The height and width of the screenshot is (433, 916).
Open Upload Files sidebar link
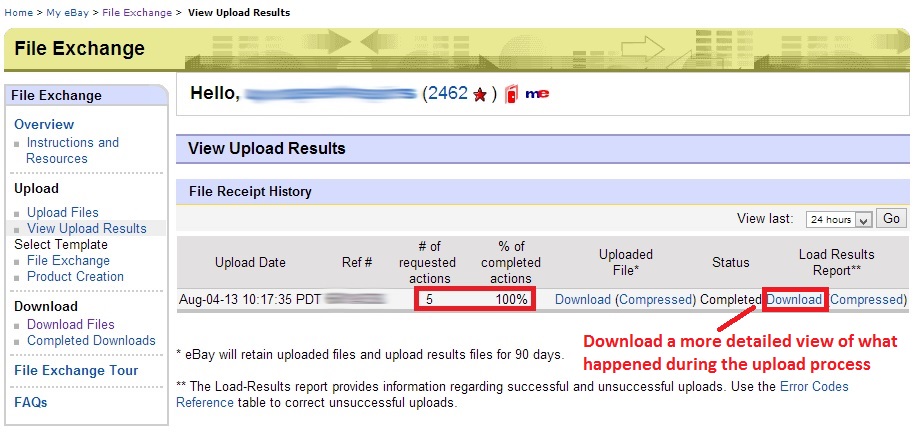pyautogui.click(x=63, y=213)
